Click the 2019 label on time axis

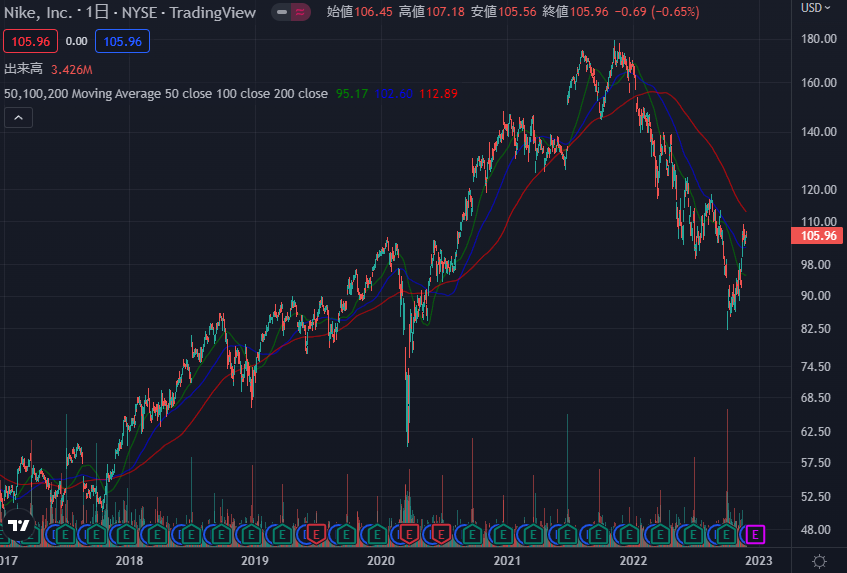coord(254,561)
